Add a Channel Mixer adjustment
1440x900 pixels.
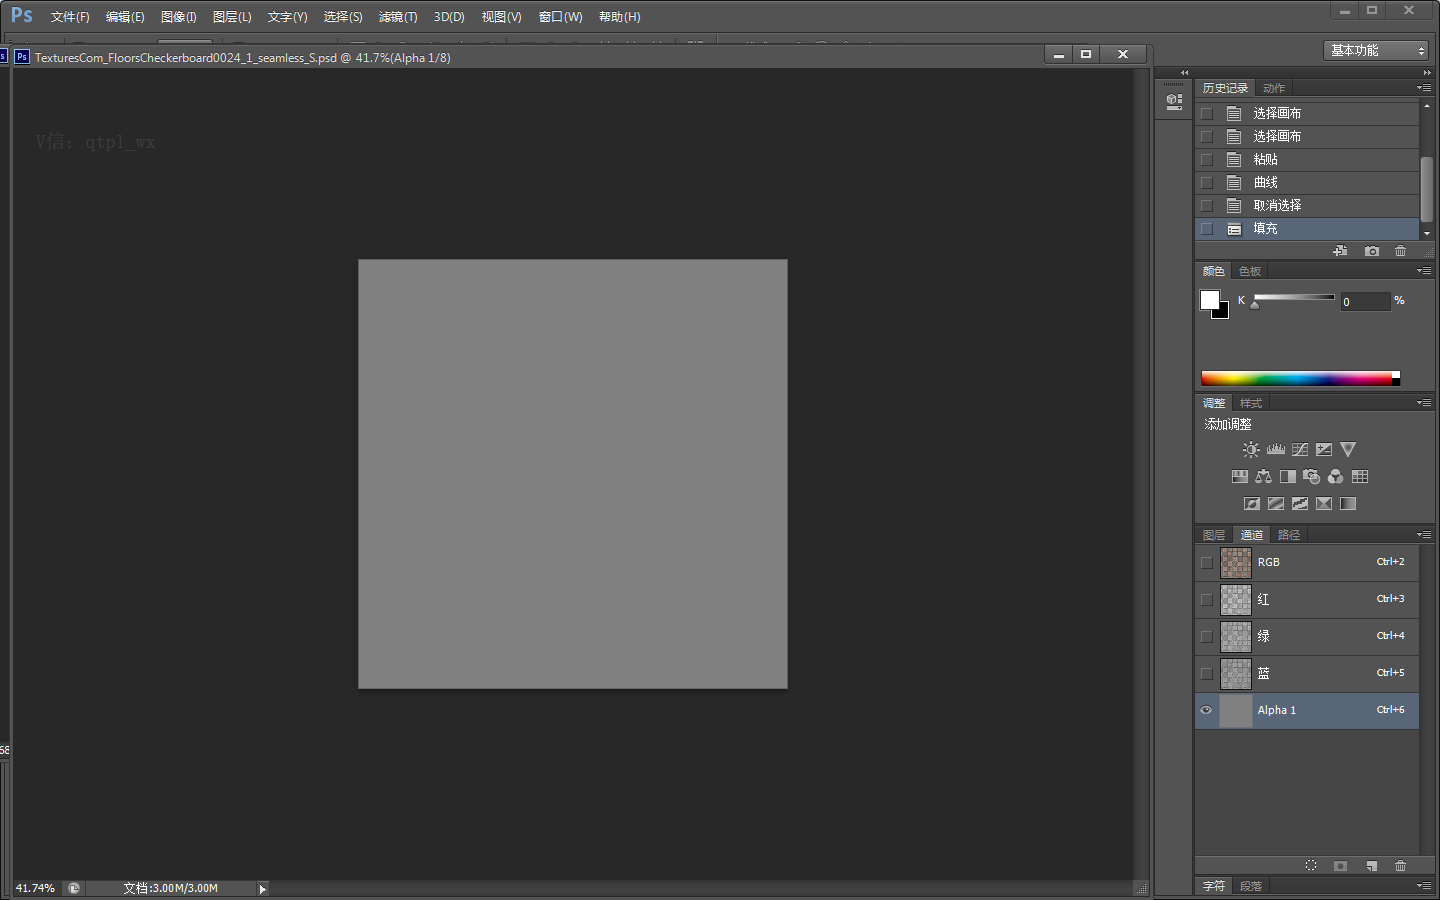click(1336, 477)
